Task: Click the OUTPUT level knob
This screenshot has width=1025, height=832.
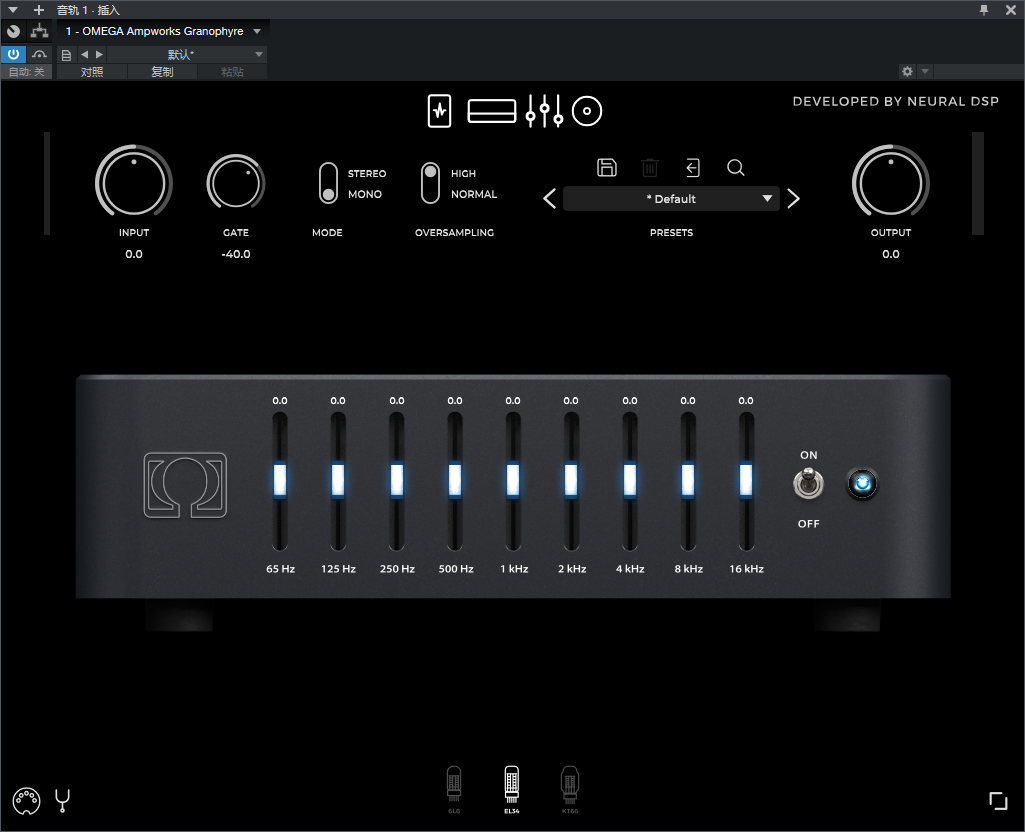Action: click(890, 182)
